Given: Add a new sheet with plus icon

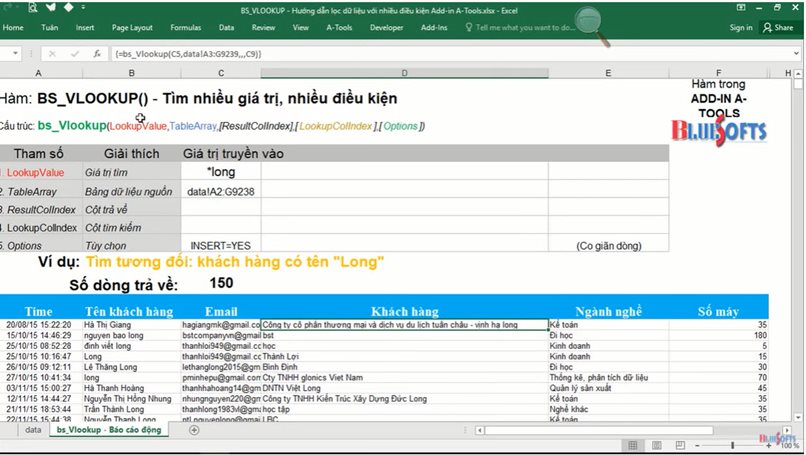Looking at the screenshot, I should [x=194, y=430].
